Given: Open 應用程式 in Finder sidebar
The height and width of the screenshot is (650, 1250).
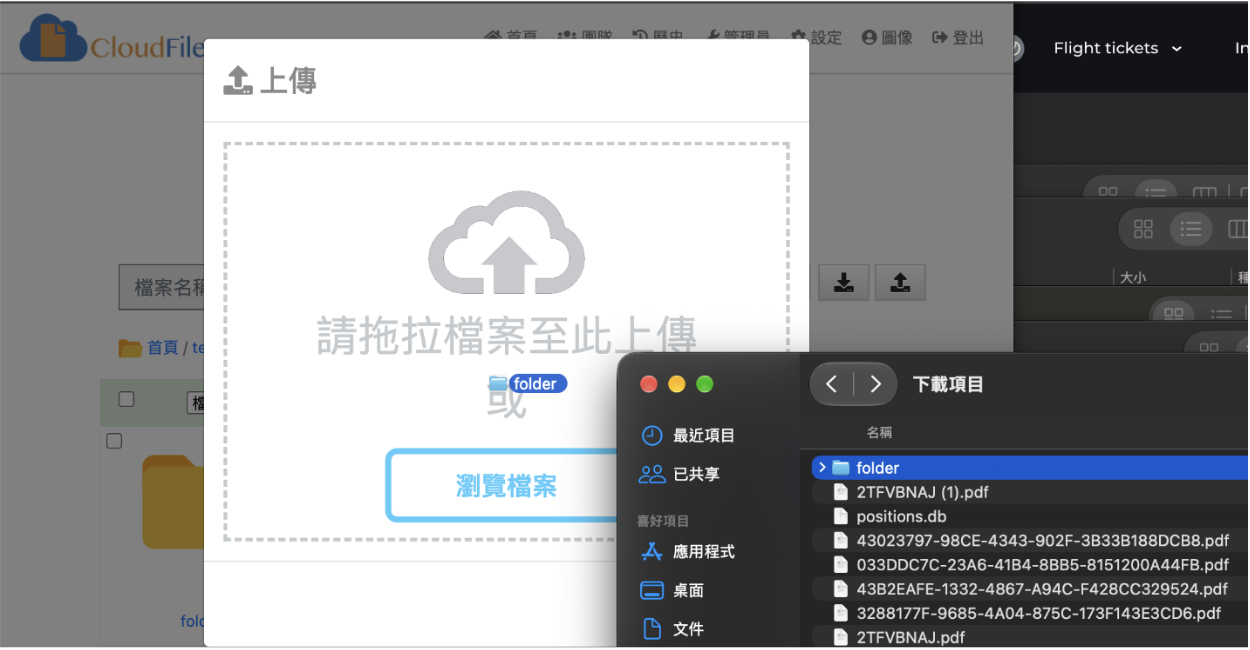Looking at the screenshot, I should (x=688, y=551).
